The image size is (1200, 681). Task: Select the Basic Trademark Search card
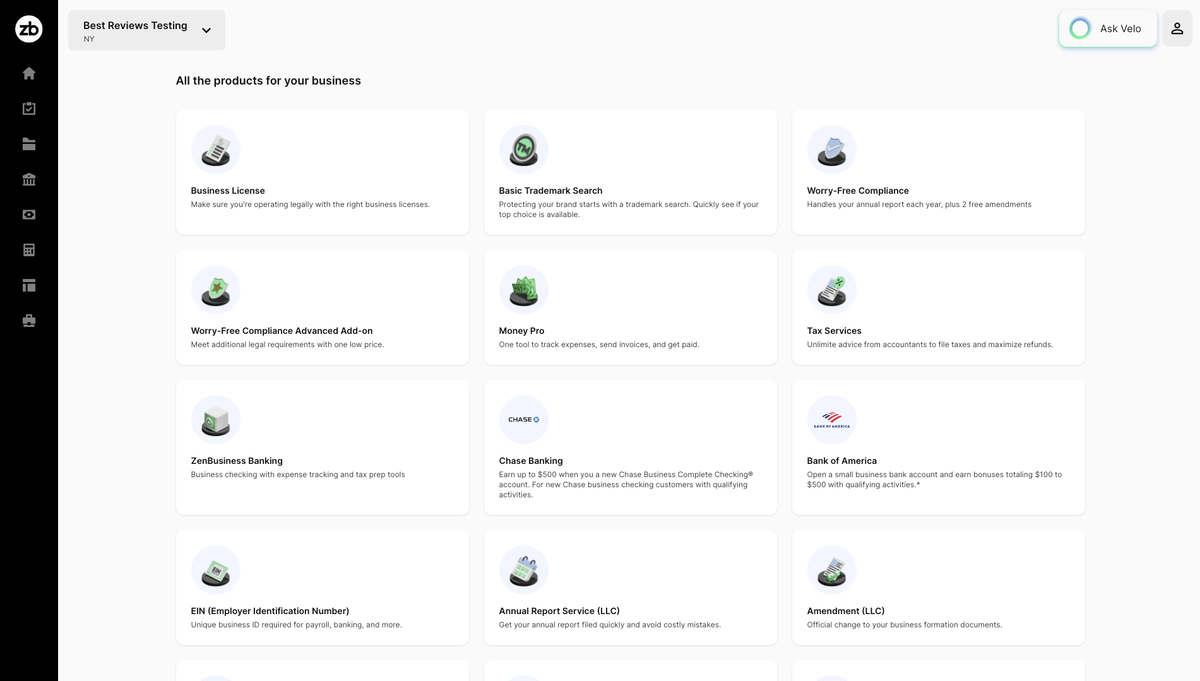tap(630, 172)
